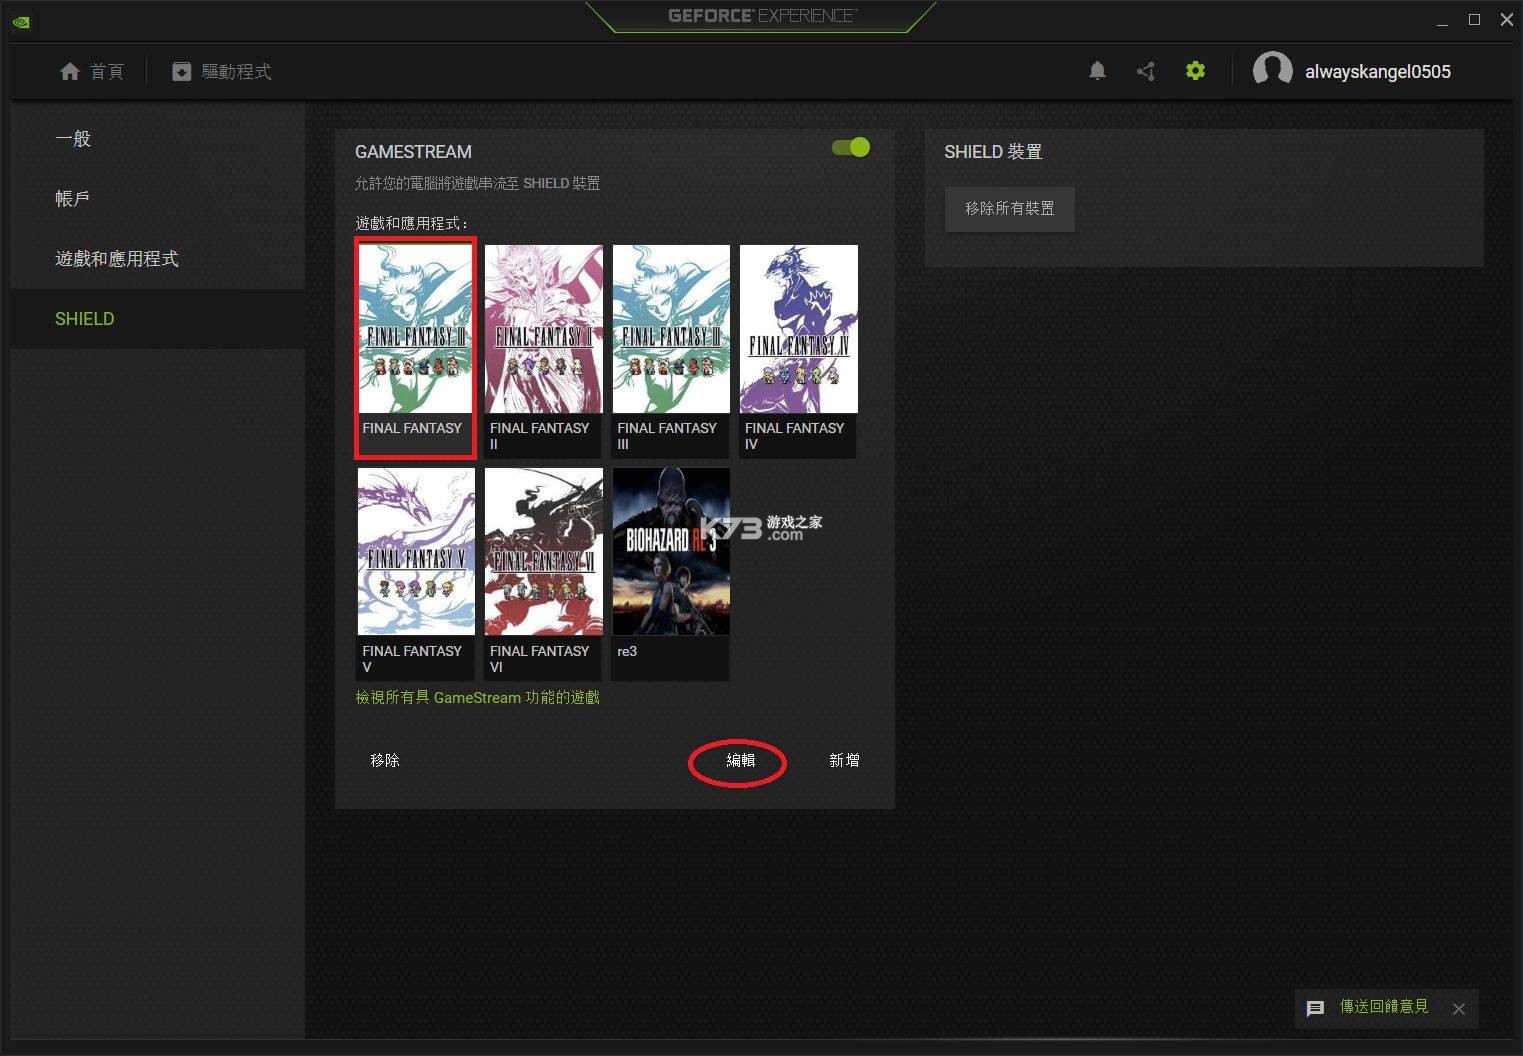1523x1056 pixels.
Task: Click the 移除所有裝置 button
Action: (1009, 209)
